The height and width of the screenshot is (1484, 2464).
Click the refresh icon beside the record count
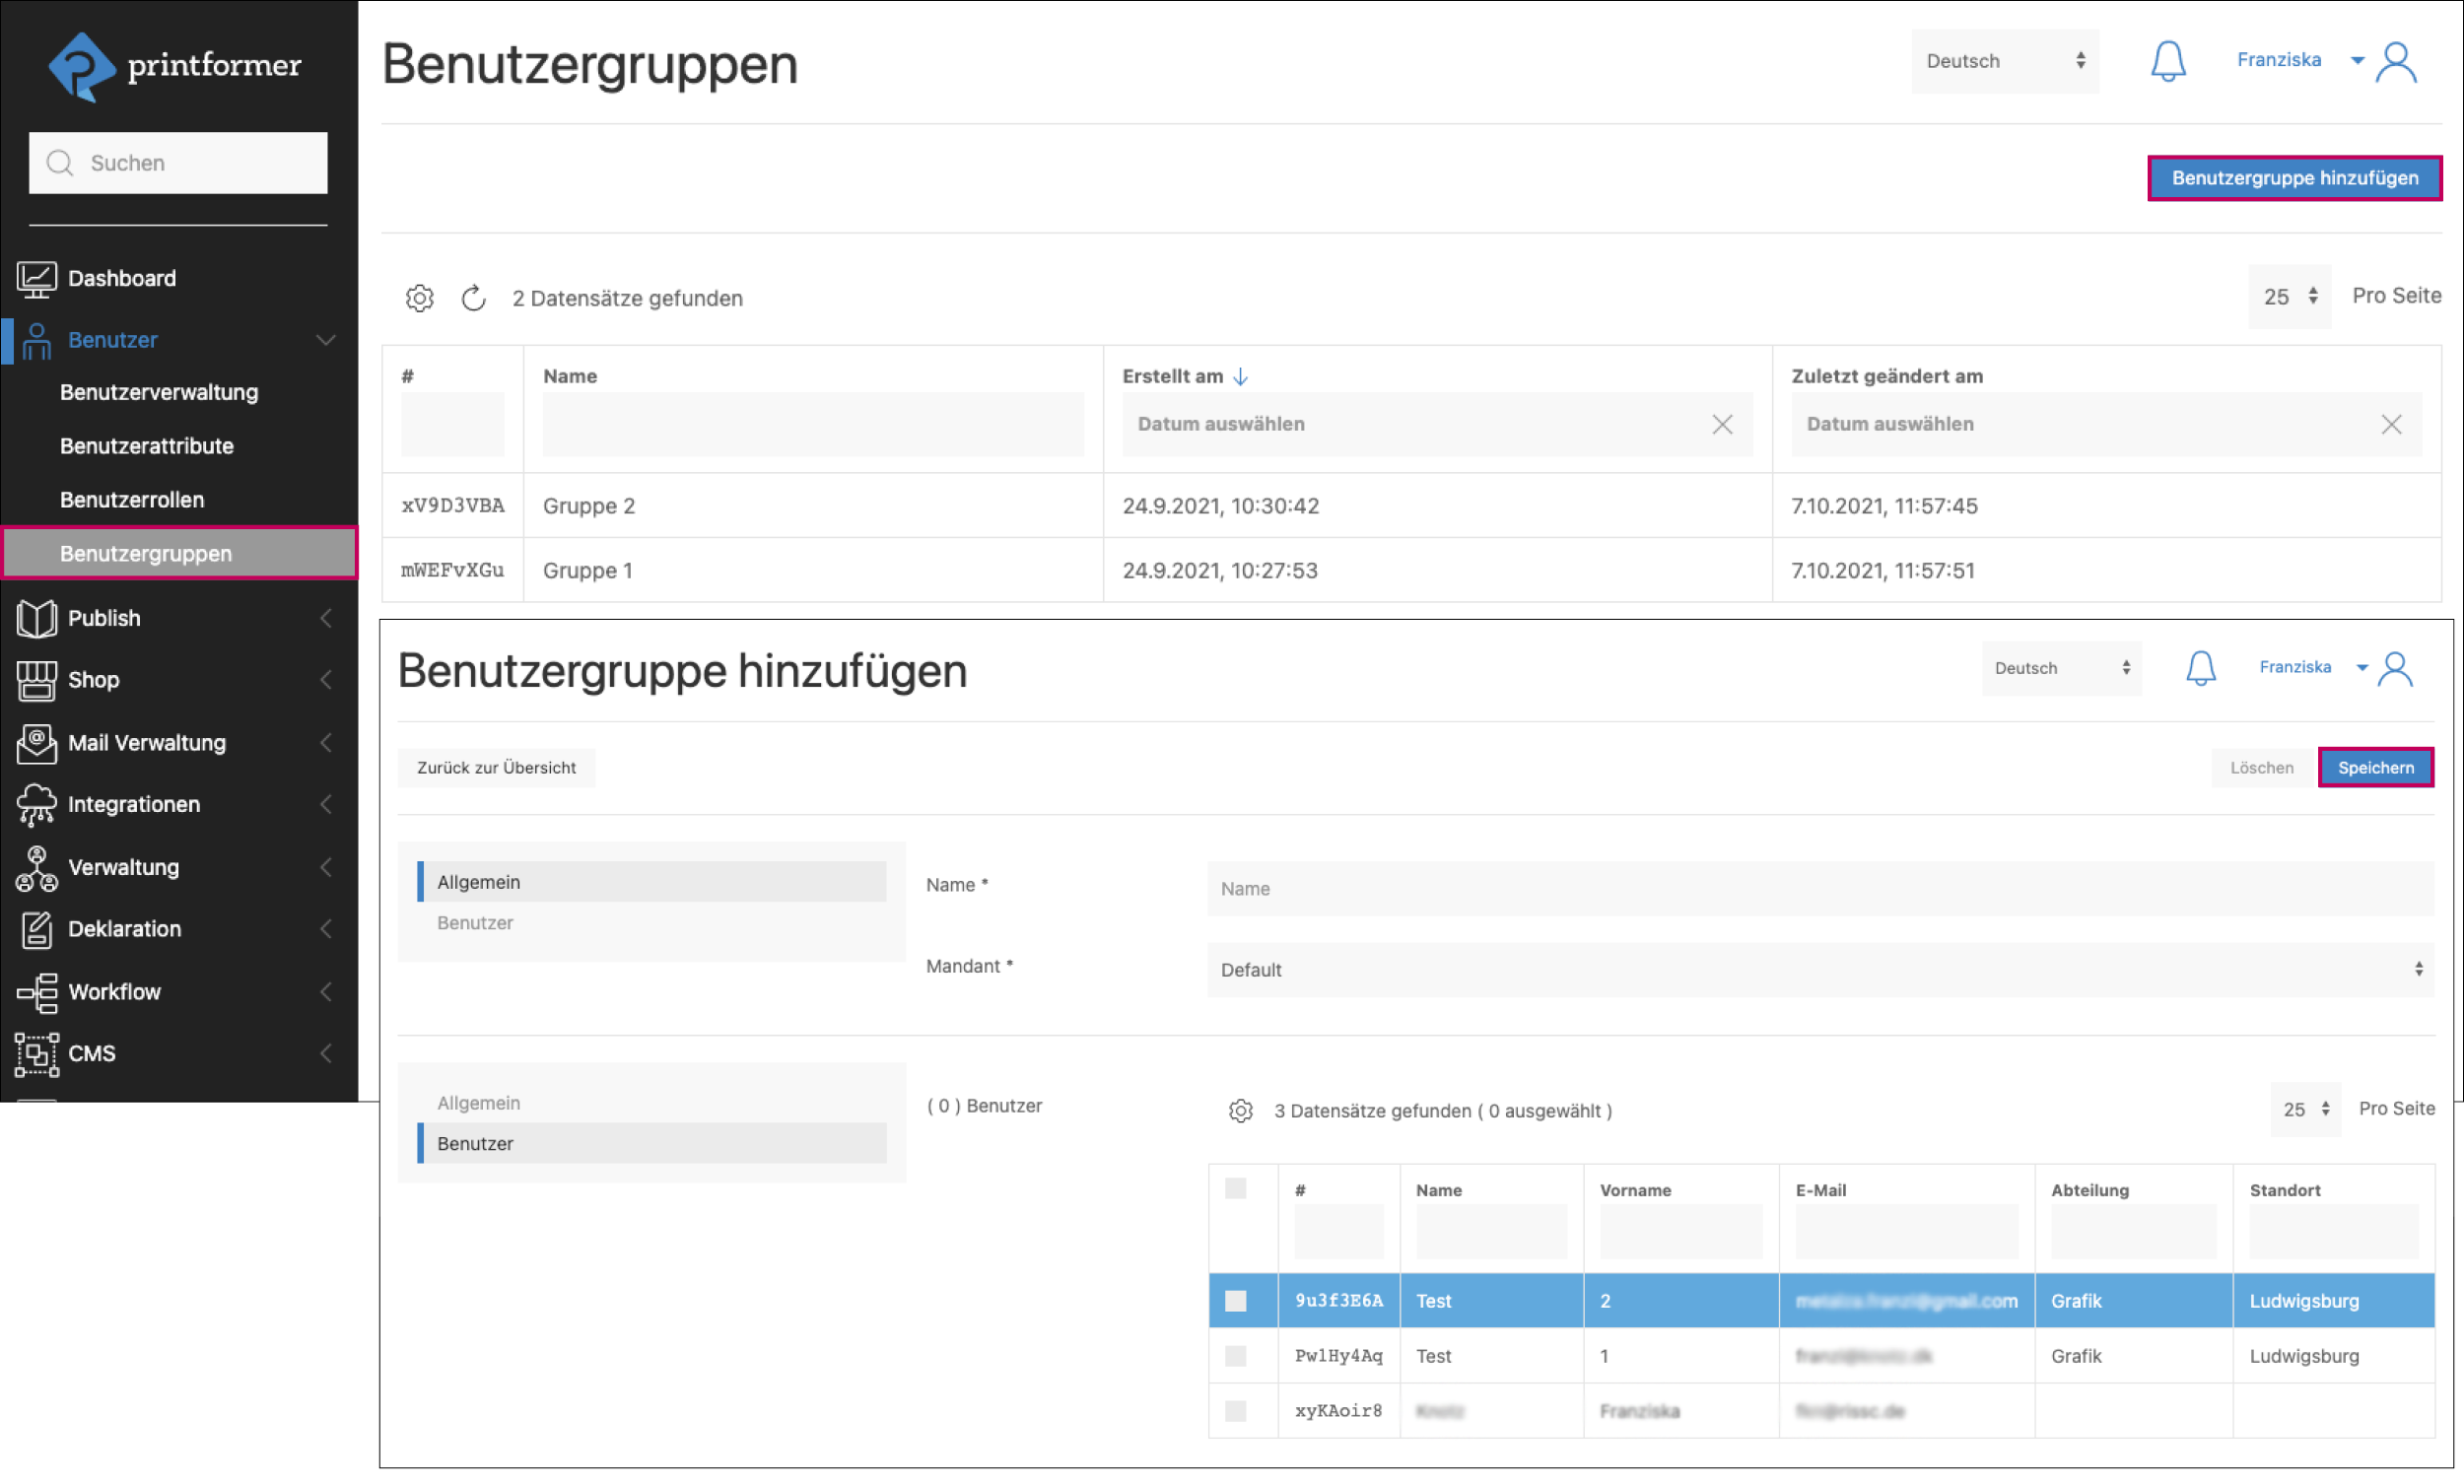(x=473, y=298)
